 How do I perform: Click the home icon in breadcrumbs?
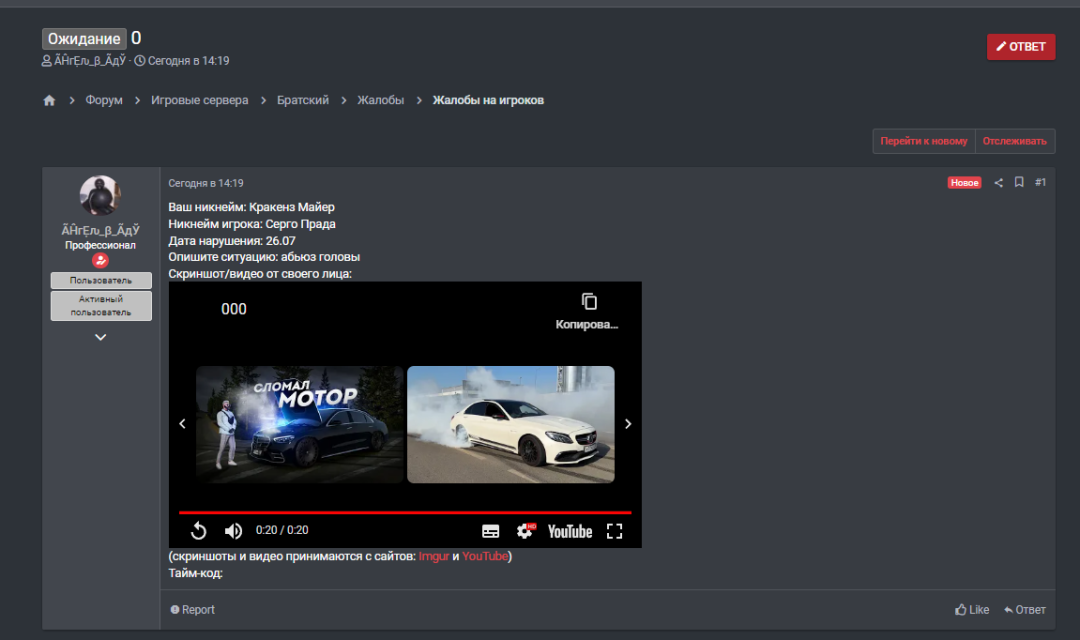[49, 101]
